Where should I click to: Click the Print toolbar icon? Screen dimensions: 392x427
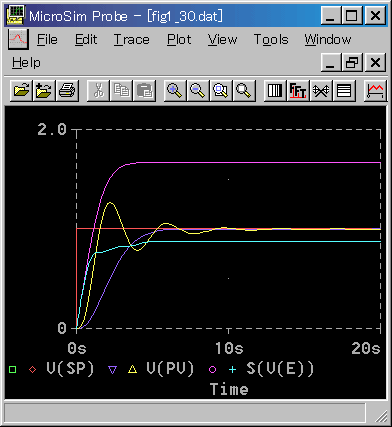point(67,90)
